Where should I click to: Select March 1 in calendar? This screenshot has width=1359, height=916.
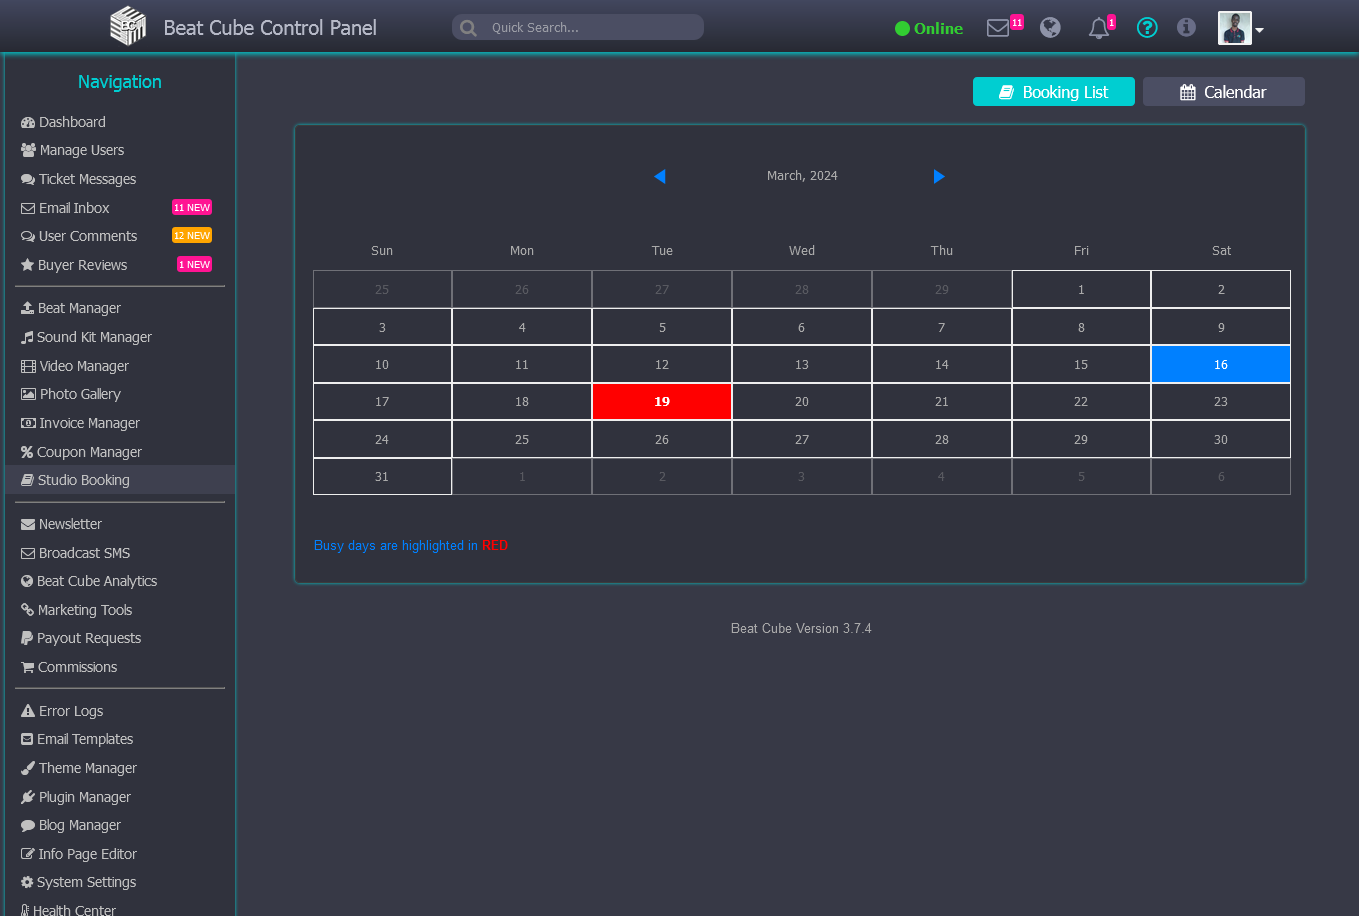tap(1081, 290)
